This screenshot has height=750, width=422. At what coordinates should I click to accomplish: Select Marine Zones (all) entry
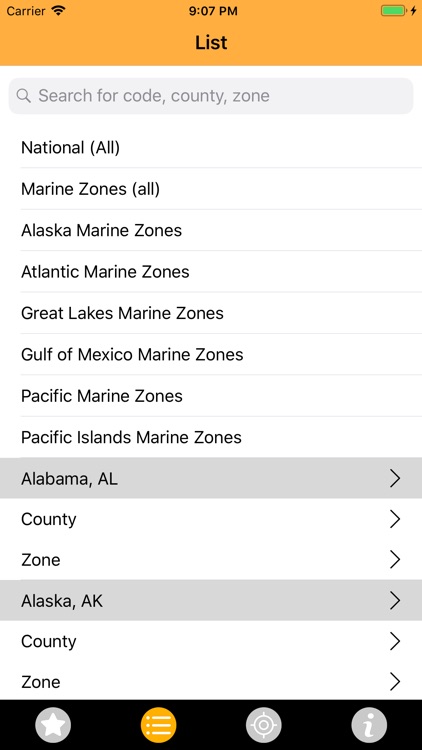coord(211,189)
